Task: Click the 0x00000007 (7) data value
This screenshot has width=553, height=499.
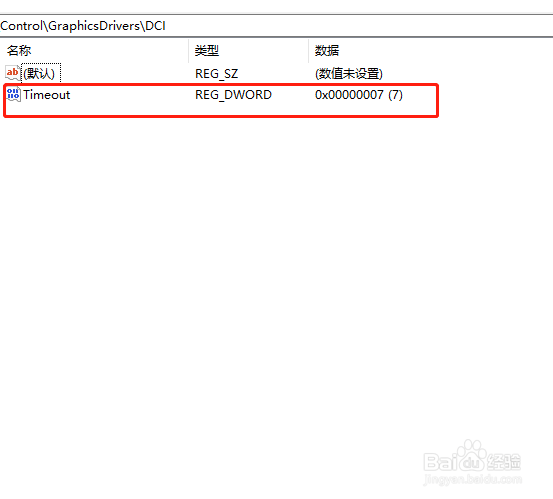Action: pos(359,95)
